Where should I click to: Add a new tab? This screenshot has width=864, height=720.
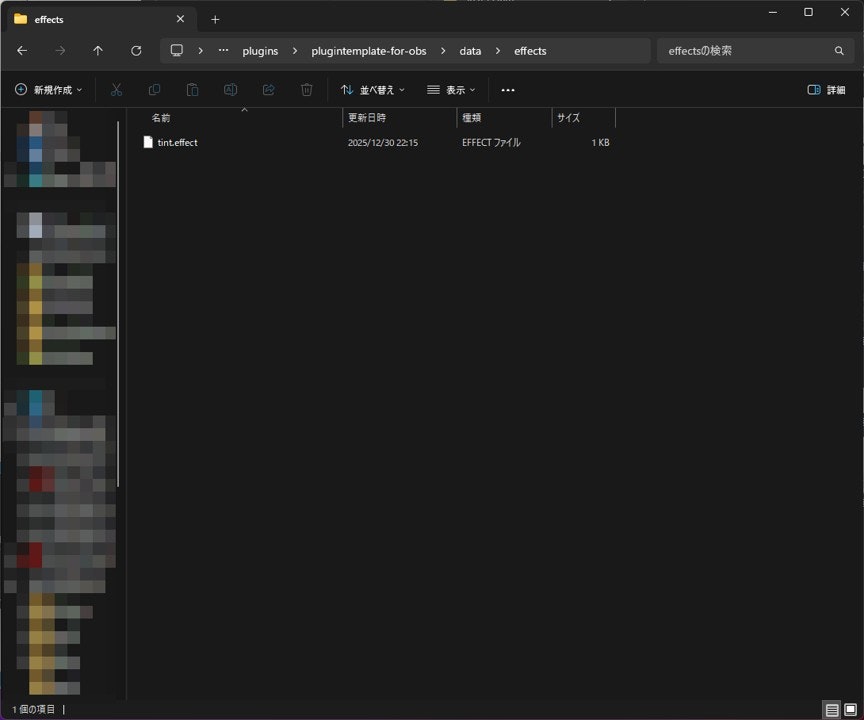tap(215, 20)
